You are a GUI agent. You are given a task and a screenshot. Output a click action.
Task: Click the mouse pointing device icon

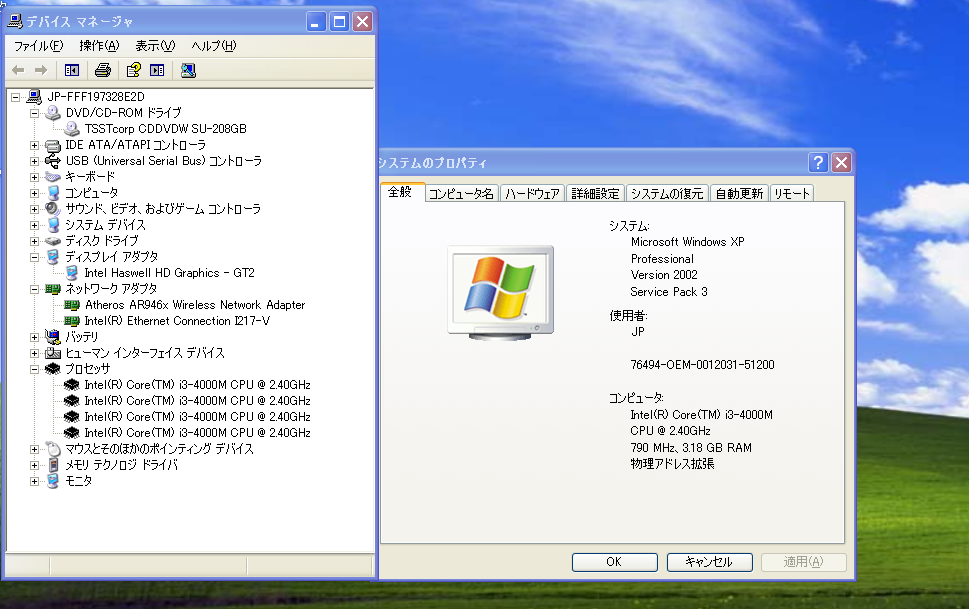[53, 449]
